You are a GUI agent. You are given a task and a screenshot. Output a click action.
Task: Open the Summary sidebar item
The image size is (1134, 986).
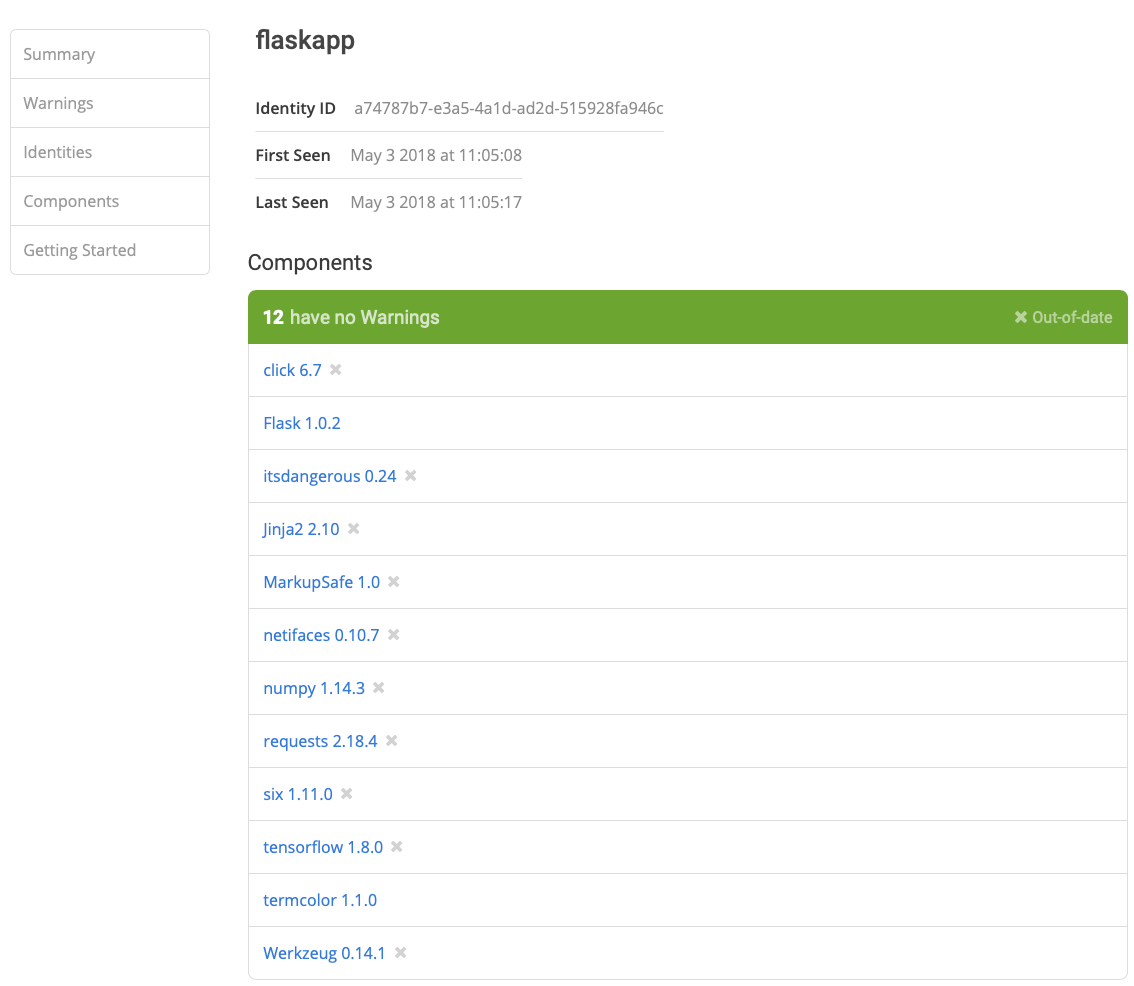tap(110, 54)
